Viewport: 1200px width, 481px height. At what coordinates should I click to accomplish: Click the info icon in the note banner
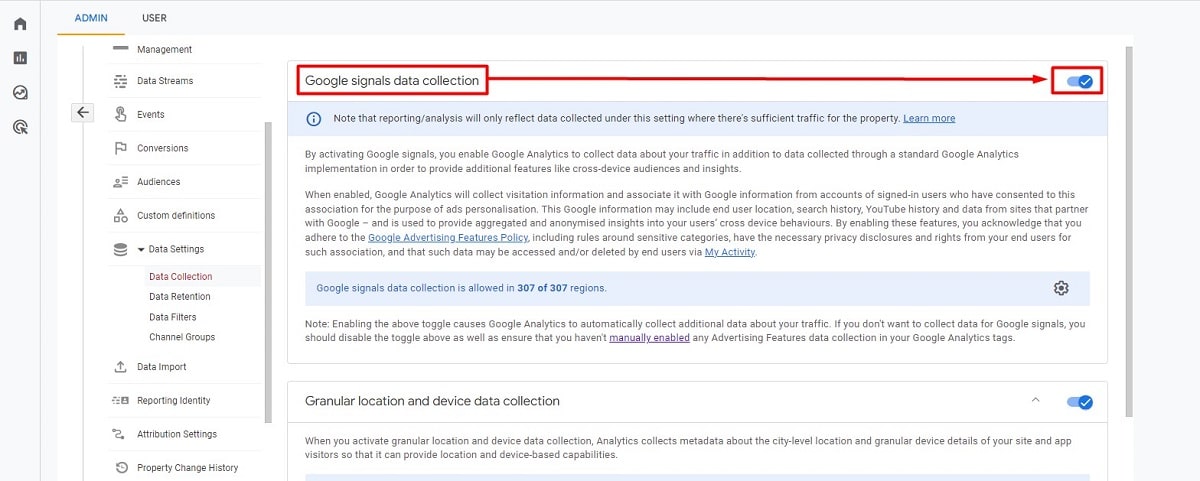point(313,118)
